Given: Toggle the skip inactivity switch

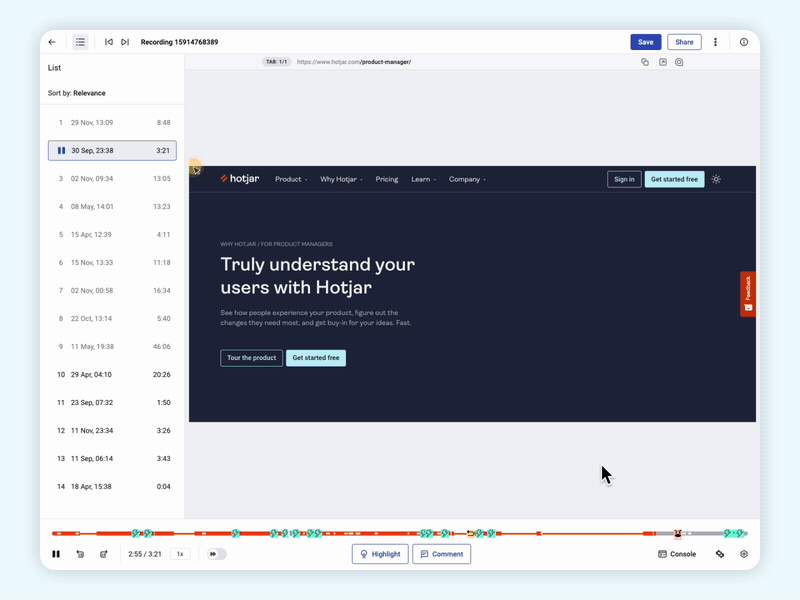Looking at the screenshot, I should point(217,554).
